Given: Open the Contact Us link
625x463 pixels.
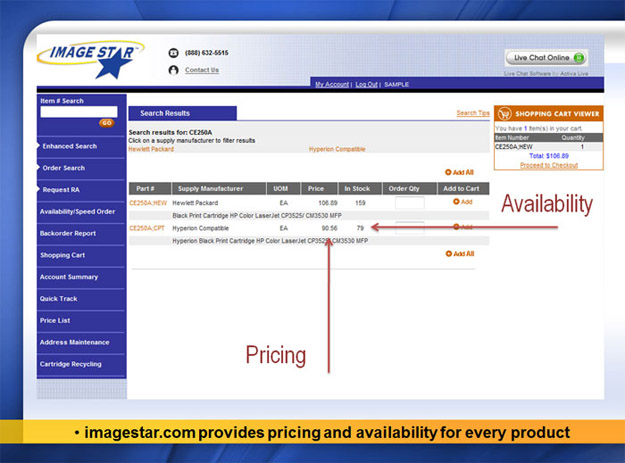Looking at the screenshot, I should point(201,70).
